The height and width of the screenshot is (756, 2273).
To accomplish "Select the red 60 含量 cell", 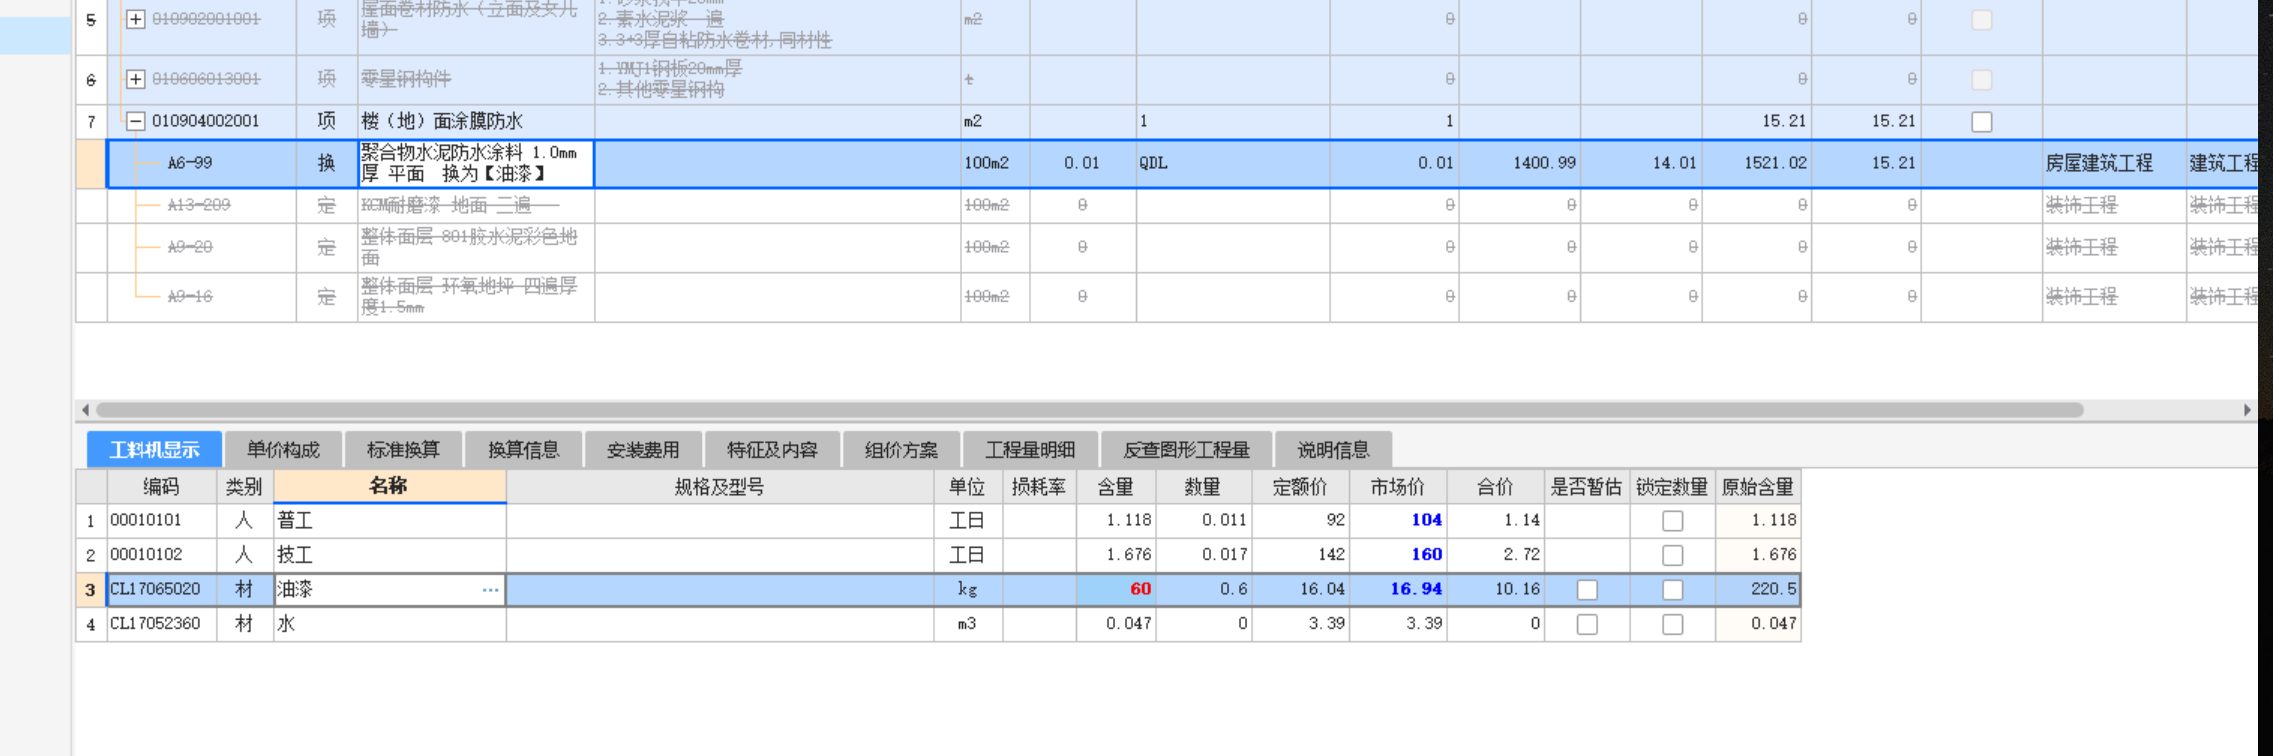I will pos(1116,590).
